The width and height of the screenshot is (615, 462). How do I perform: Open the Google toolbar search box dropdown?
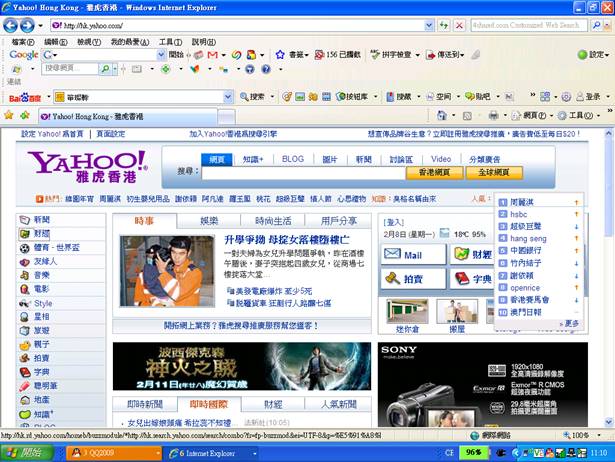coord(161,55)
